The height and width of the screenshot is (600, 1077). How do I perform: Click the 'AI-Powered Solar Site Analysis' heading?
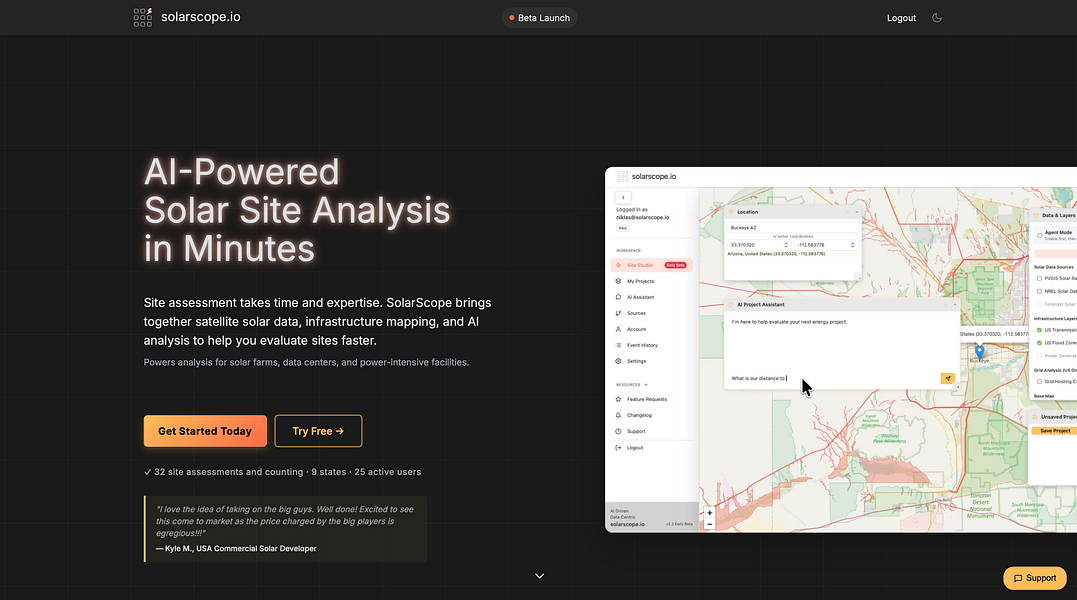click(x=297, y=210)
